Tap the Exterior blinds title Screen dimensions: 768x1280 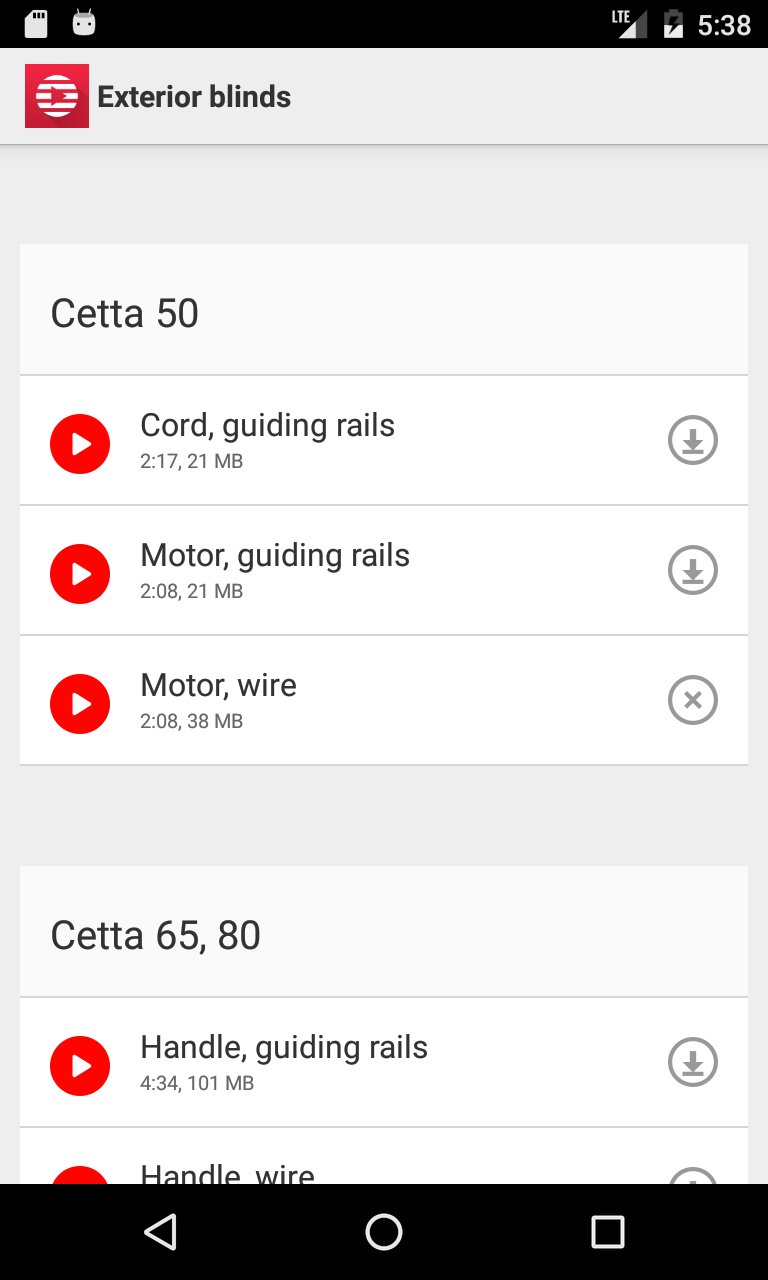[194, 97]
